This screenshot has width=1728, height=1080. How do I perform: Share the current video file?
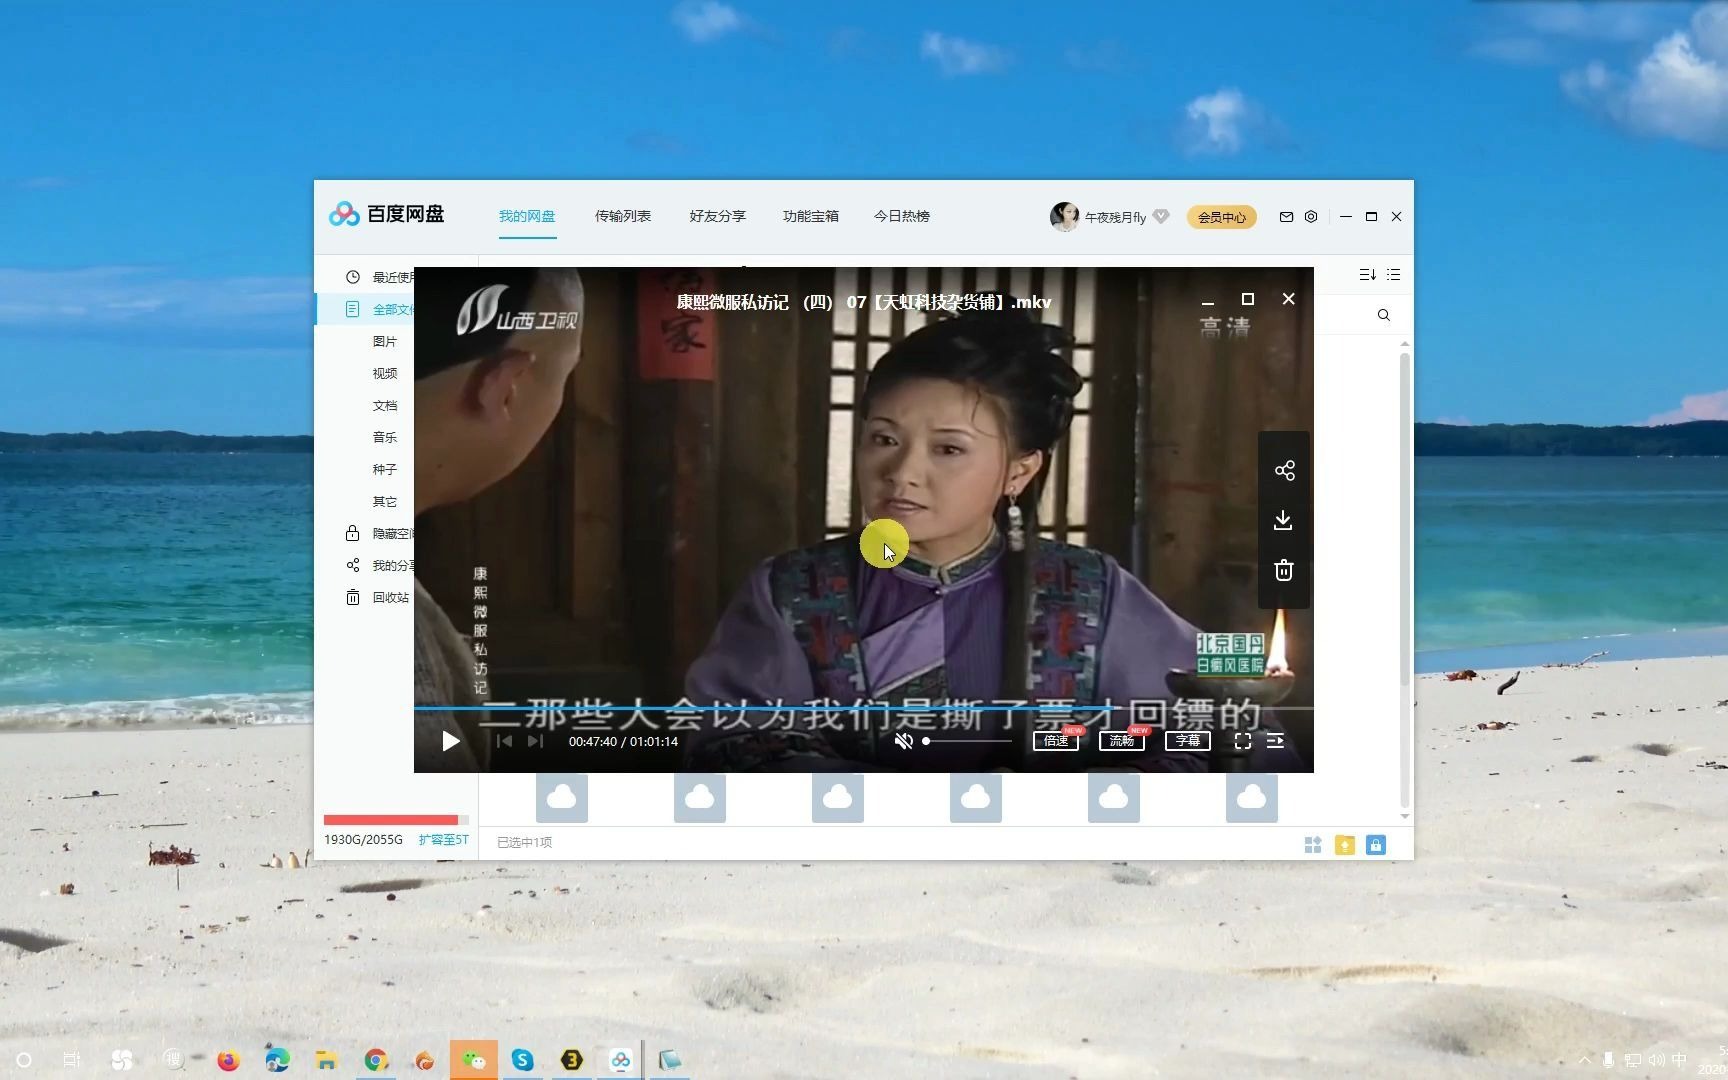pos(1284,470)
